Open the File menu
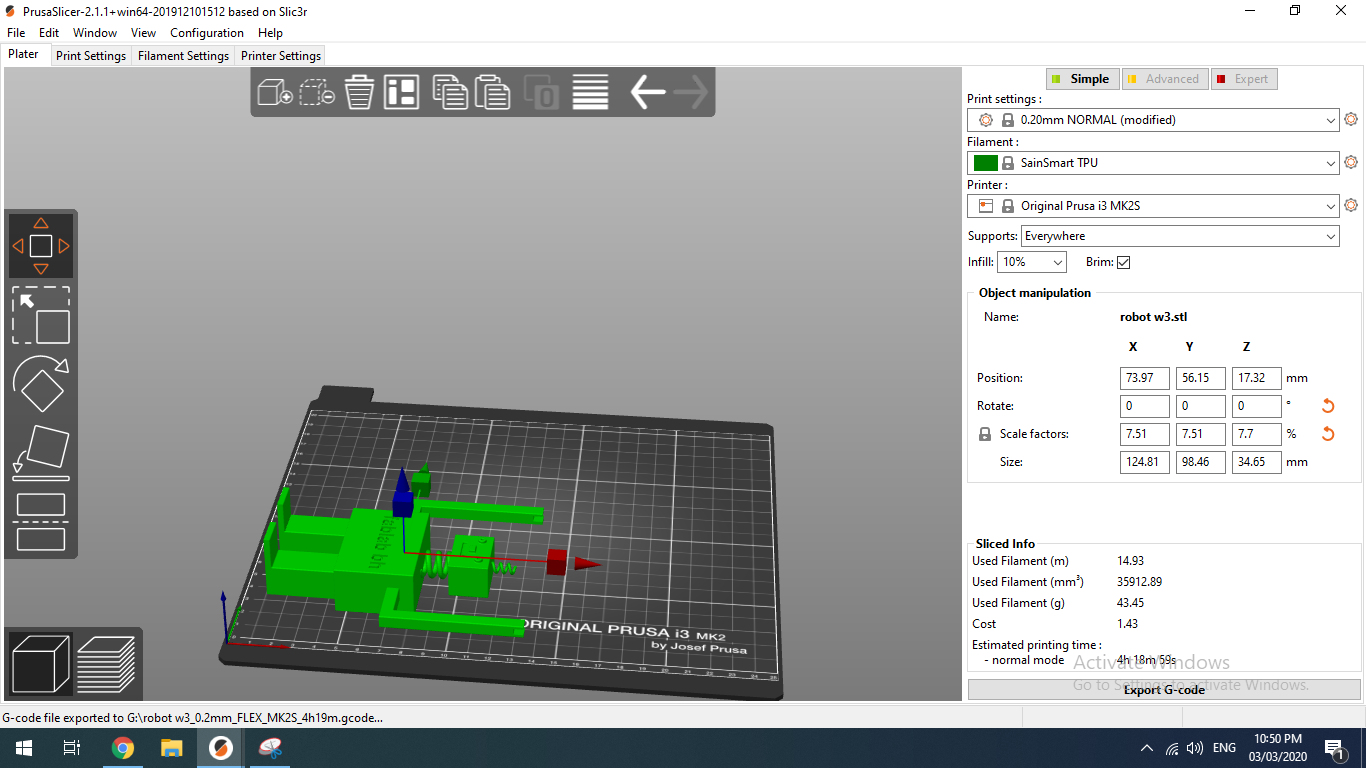Screen dimensions: 1366x768 pos(16,33)
